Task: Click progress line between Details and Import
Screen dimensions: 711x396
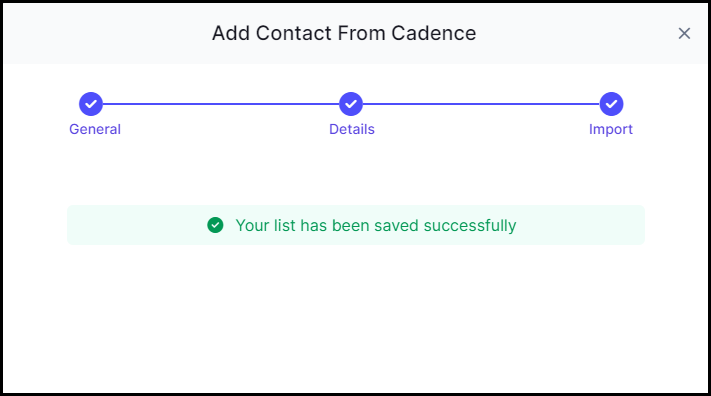Action: [x=481, y=104]
